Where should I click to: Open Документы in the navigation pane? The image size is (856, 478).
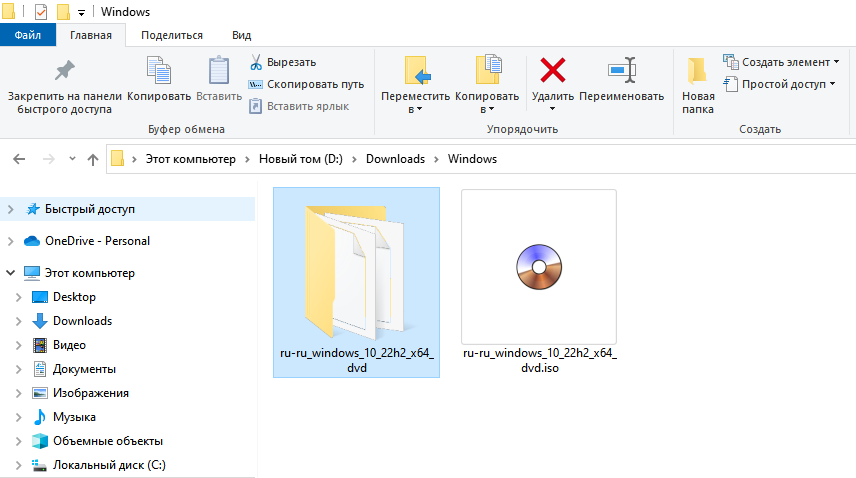pyautogui.click(x=84, y=369)
